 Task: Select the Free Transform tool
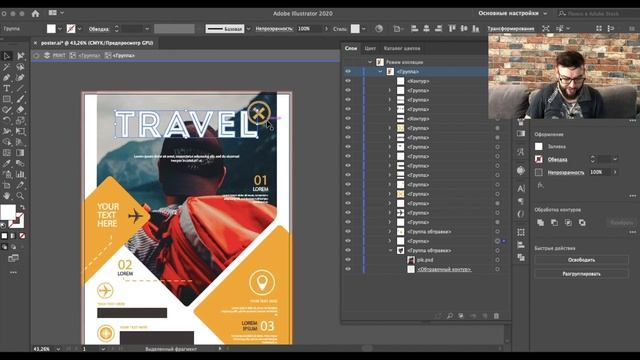pos(20,131)
